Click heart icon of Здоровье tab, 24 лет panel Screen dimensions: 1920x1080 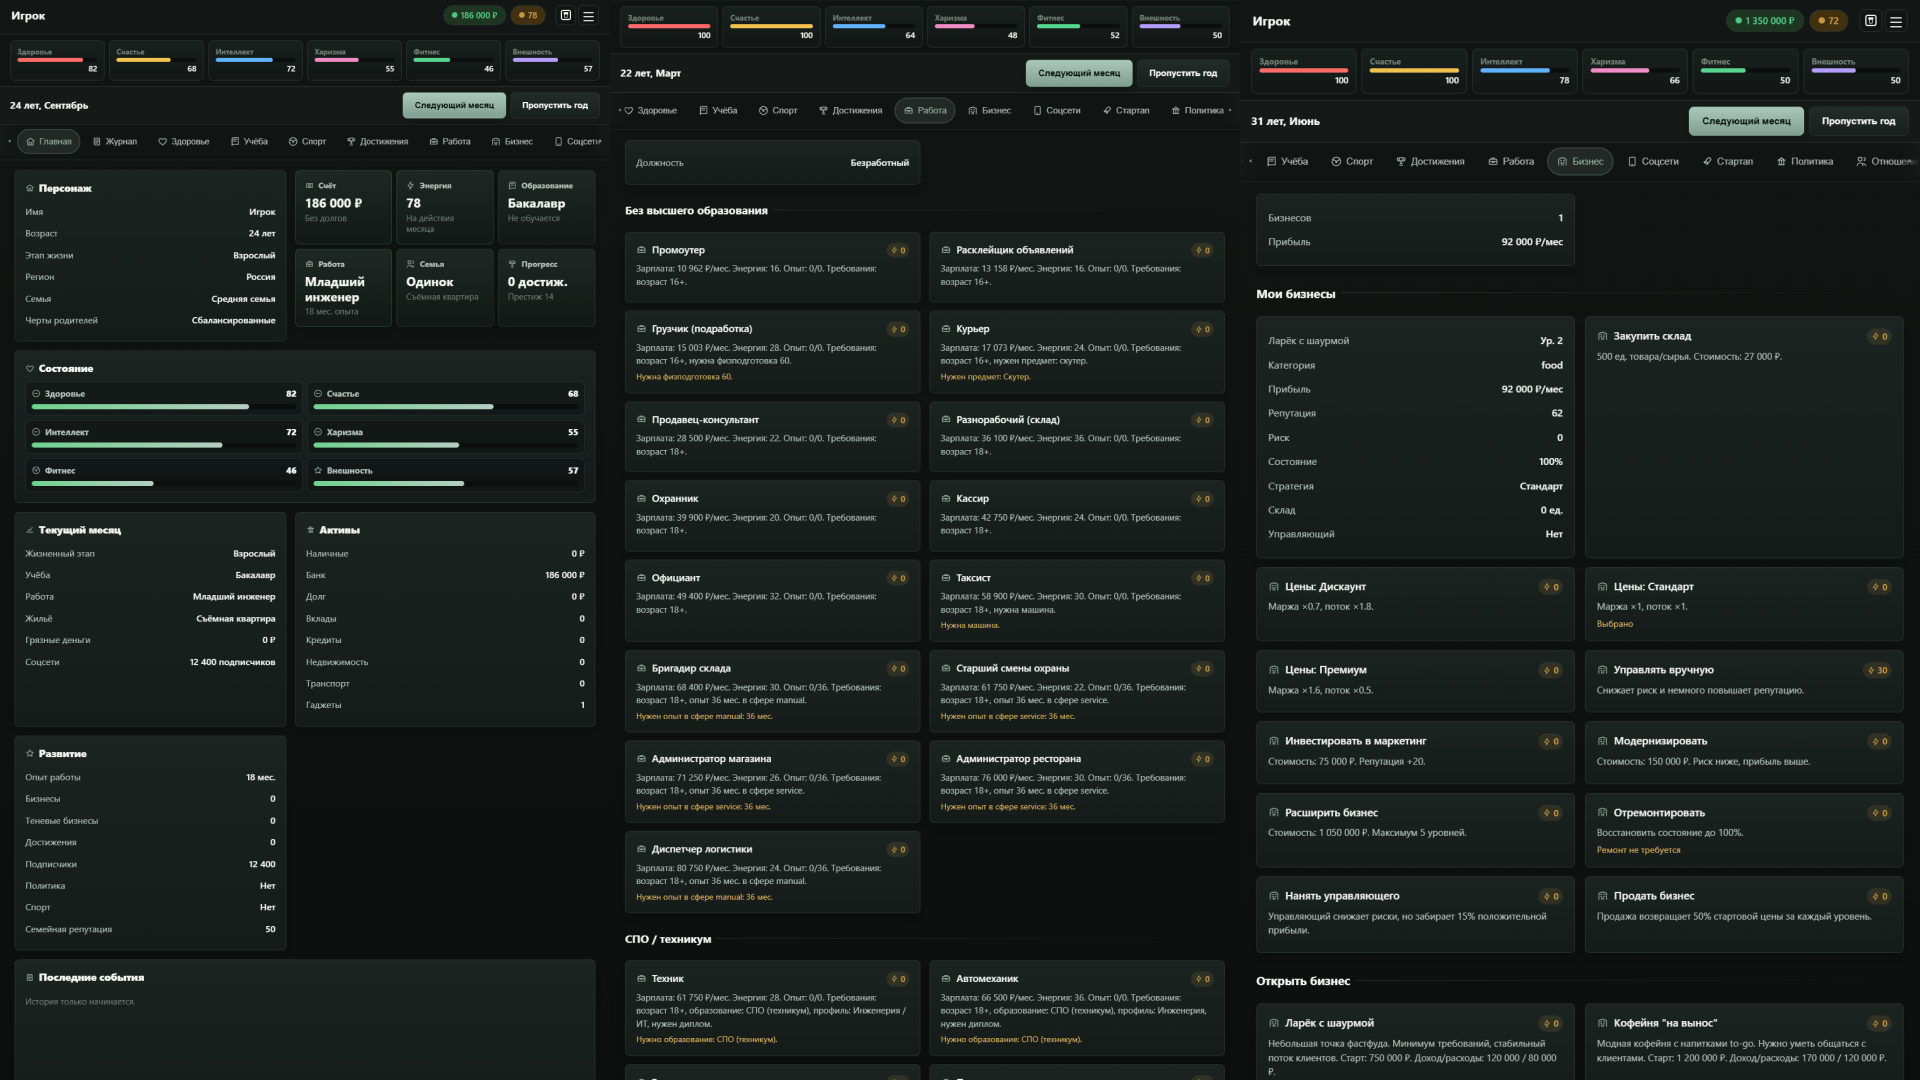click(x=162, y=142)
